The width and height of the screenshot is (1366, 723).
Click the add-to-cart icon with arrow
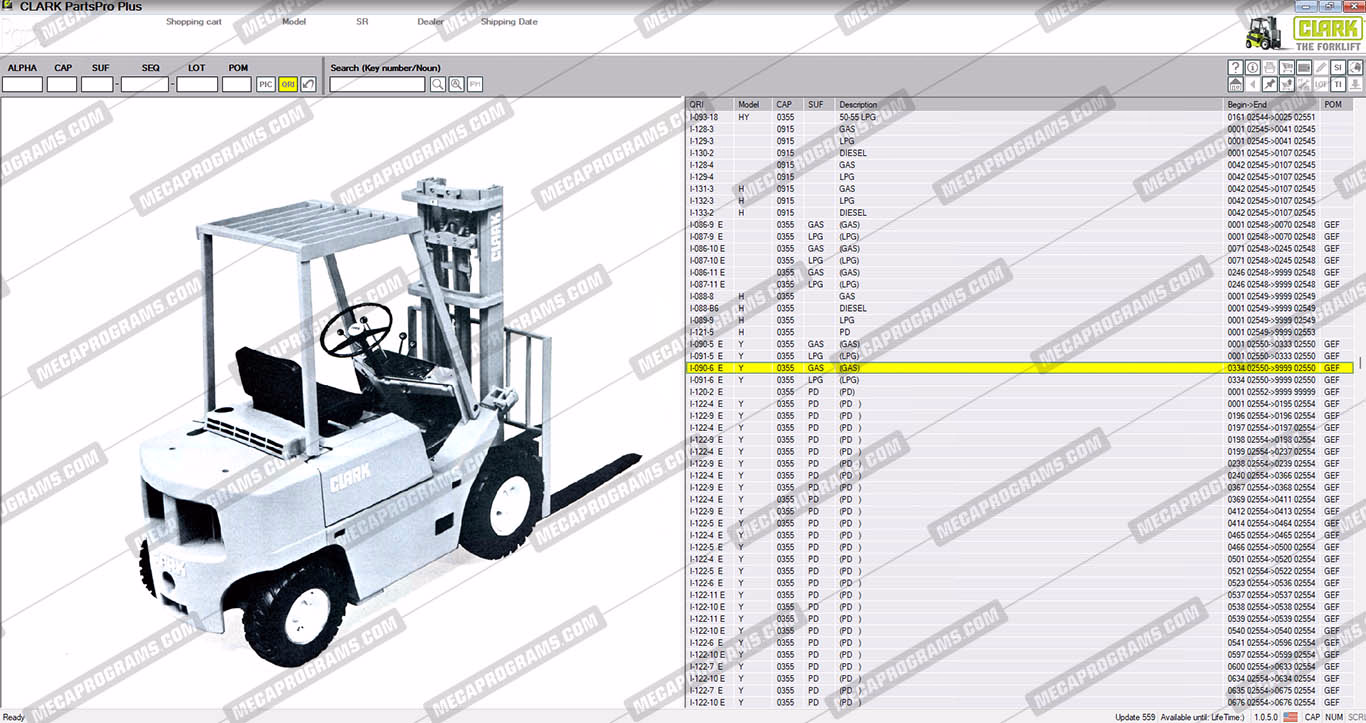(x=1287, y=84)
